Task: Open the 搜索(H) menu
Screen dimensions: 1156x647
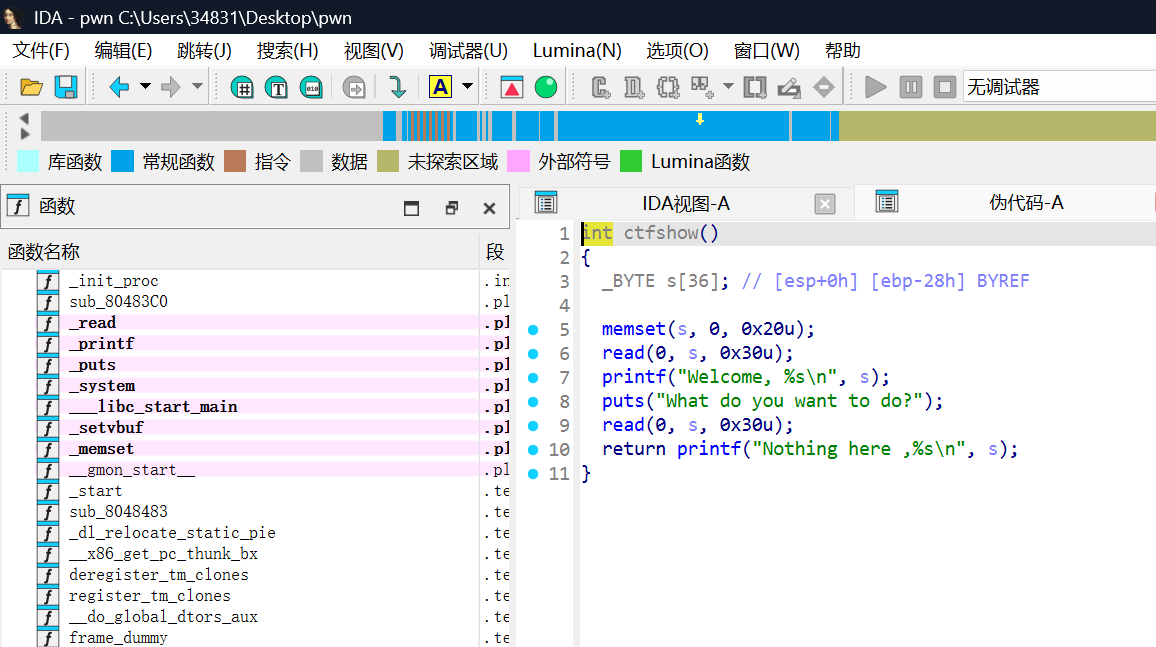Action: pyautogui.click(x=288, y=50)
